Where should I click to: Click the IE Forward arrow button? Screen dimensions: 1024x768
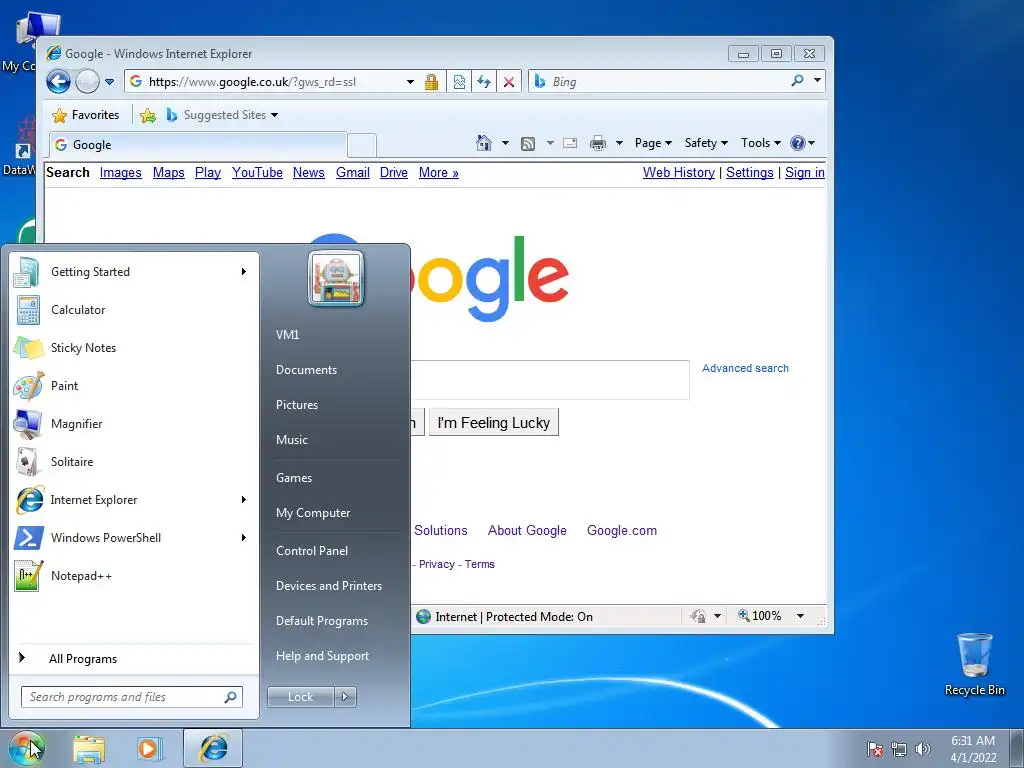(88, 82)
